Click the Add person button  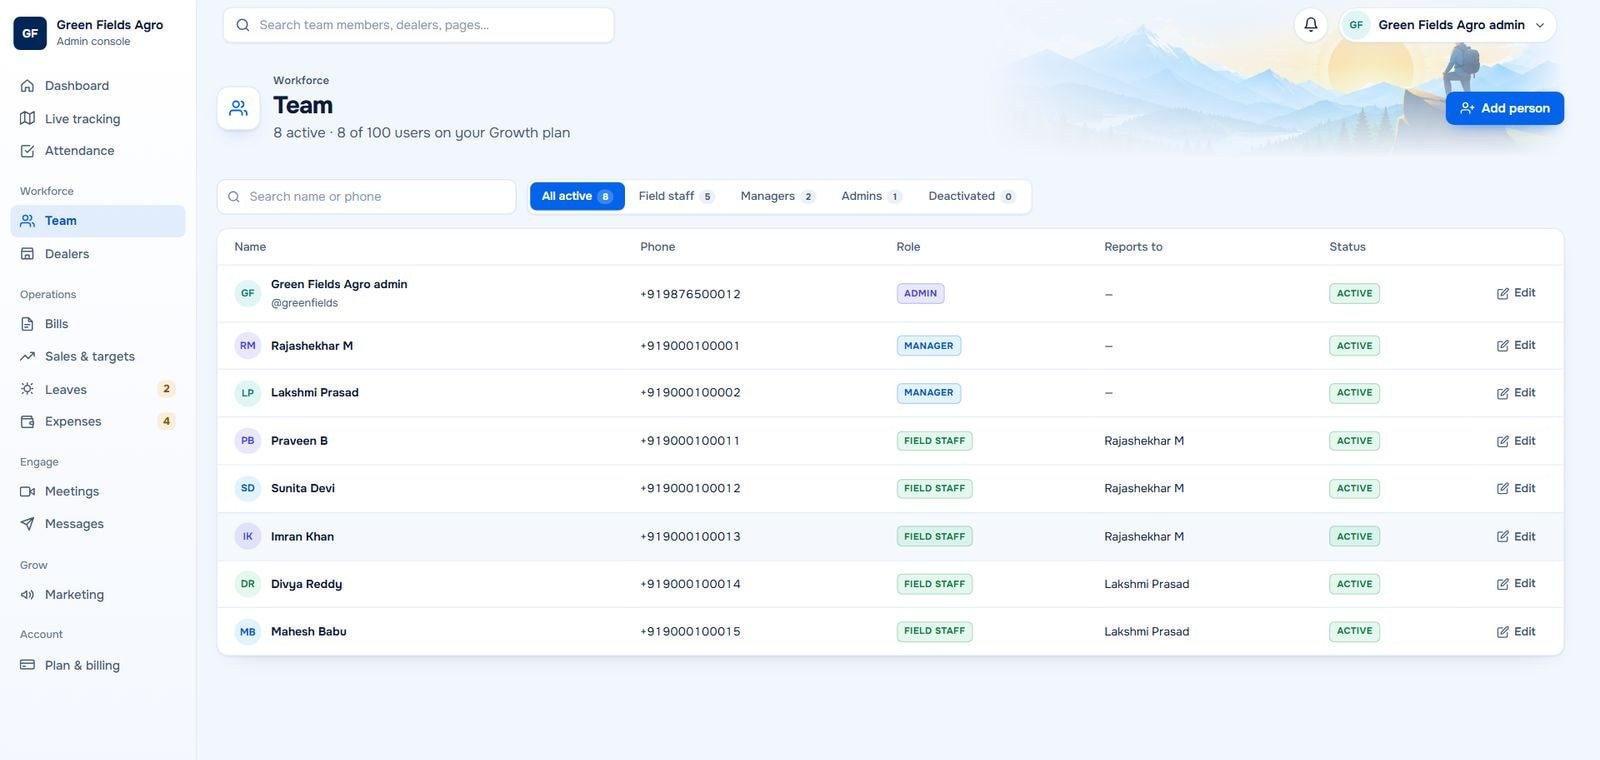tap(1505, 108)
